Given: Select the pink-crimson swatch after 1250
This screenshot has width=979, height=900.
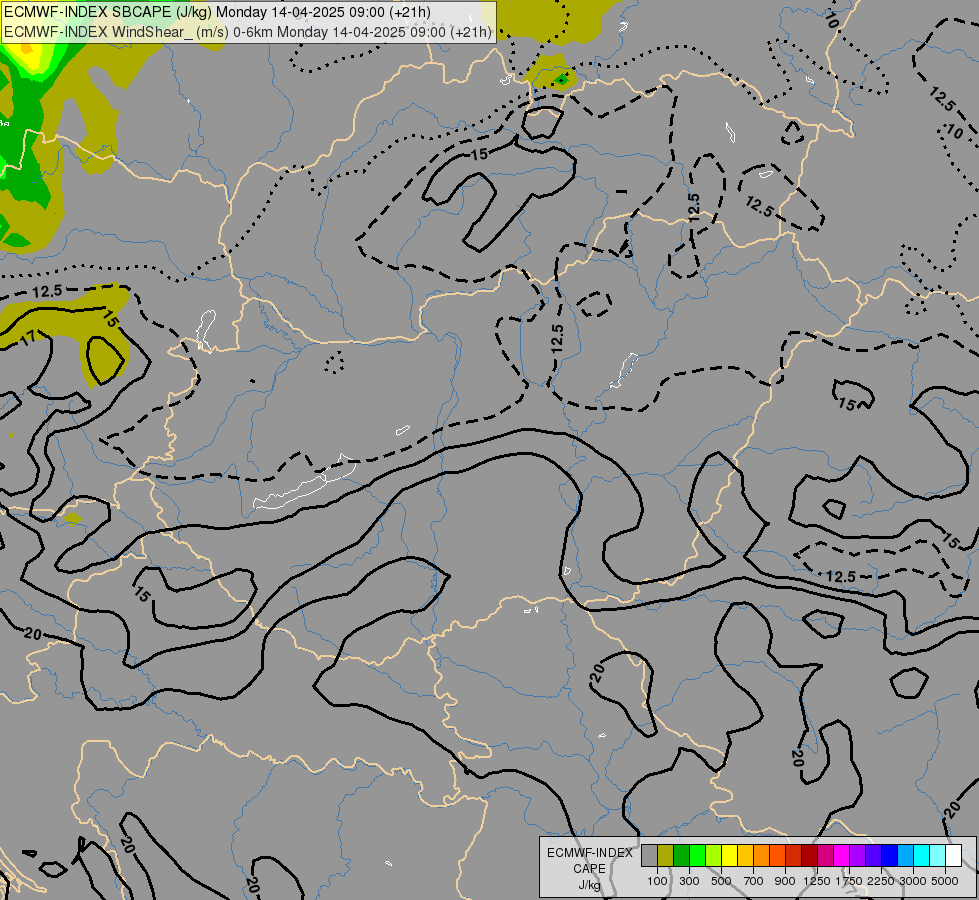Looking at the screenshot, I should 825,856.
